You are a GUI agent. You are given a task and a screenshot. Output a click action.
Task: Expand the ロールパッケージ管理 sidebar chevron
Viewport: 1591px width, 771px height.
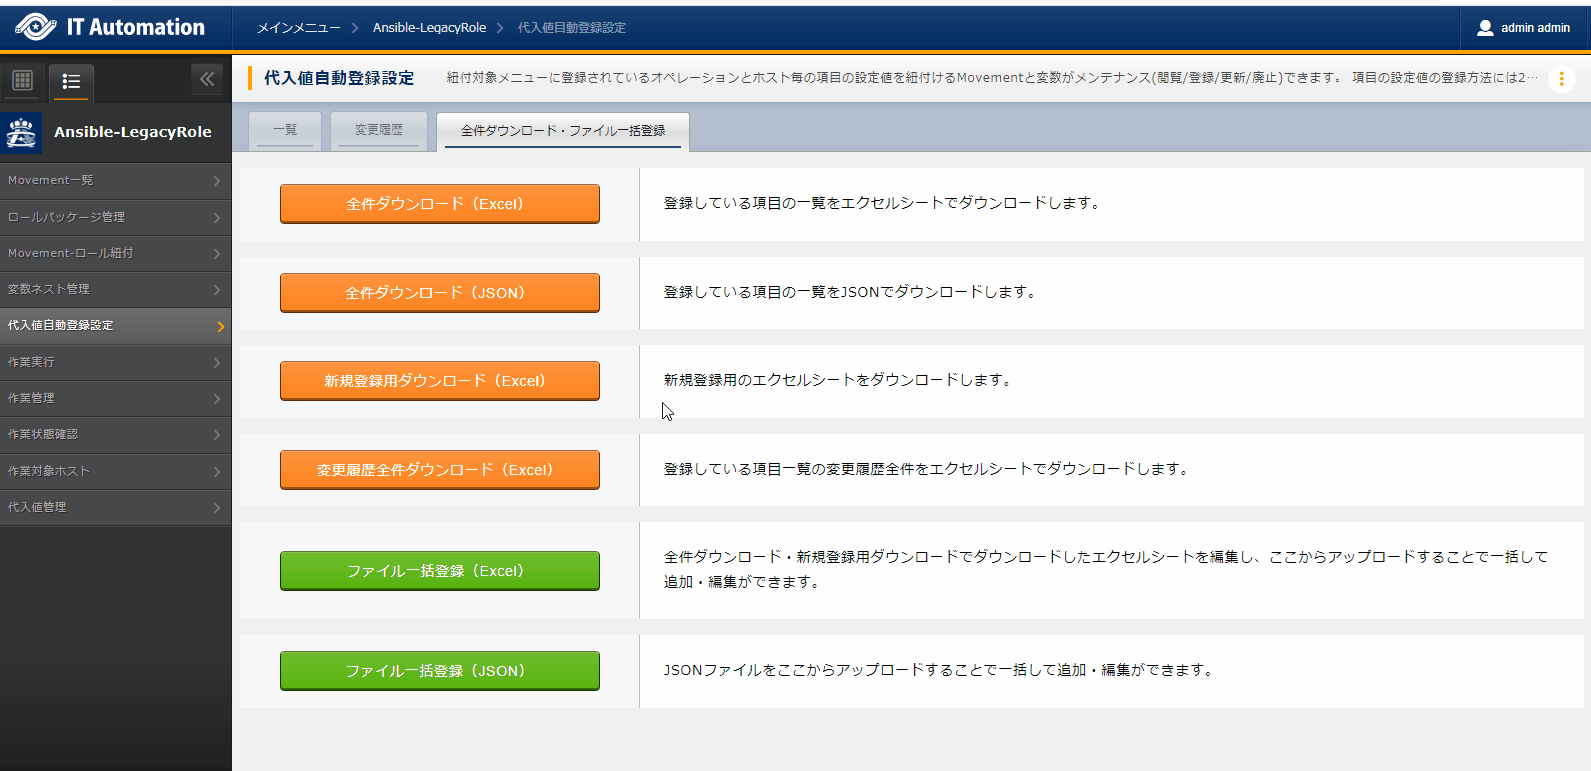pos(217,217)
